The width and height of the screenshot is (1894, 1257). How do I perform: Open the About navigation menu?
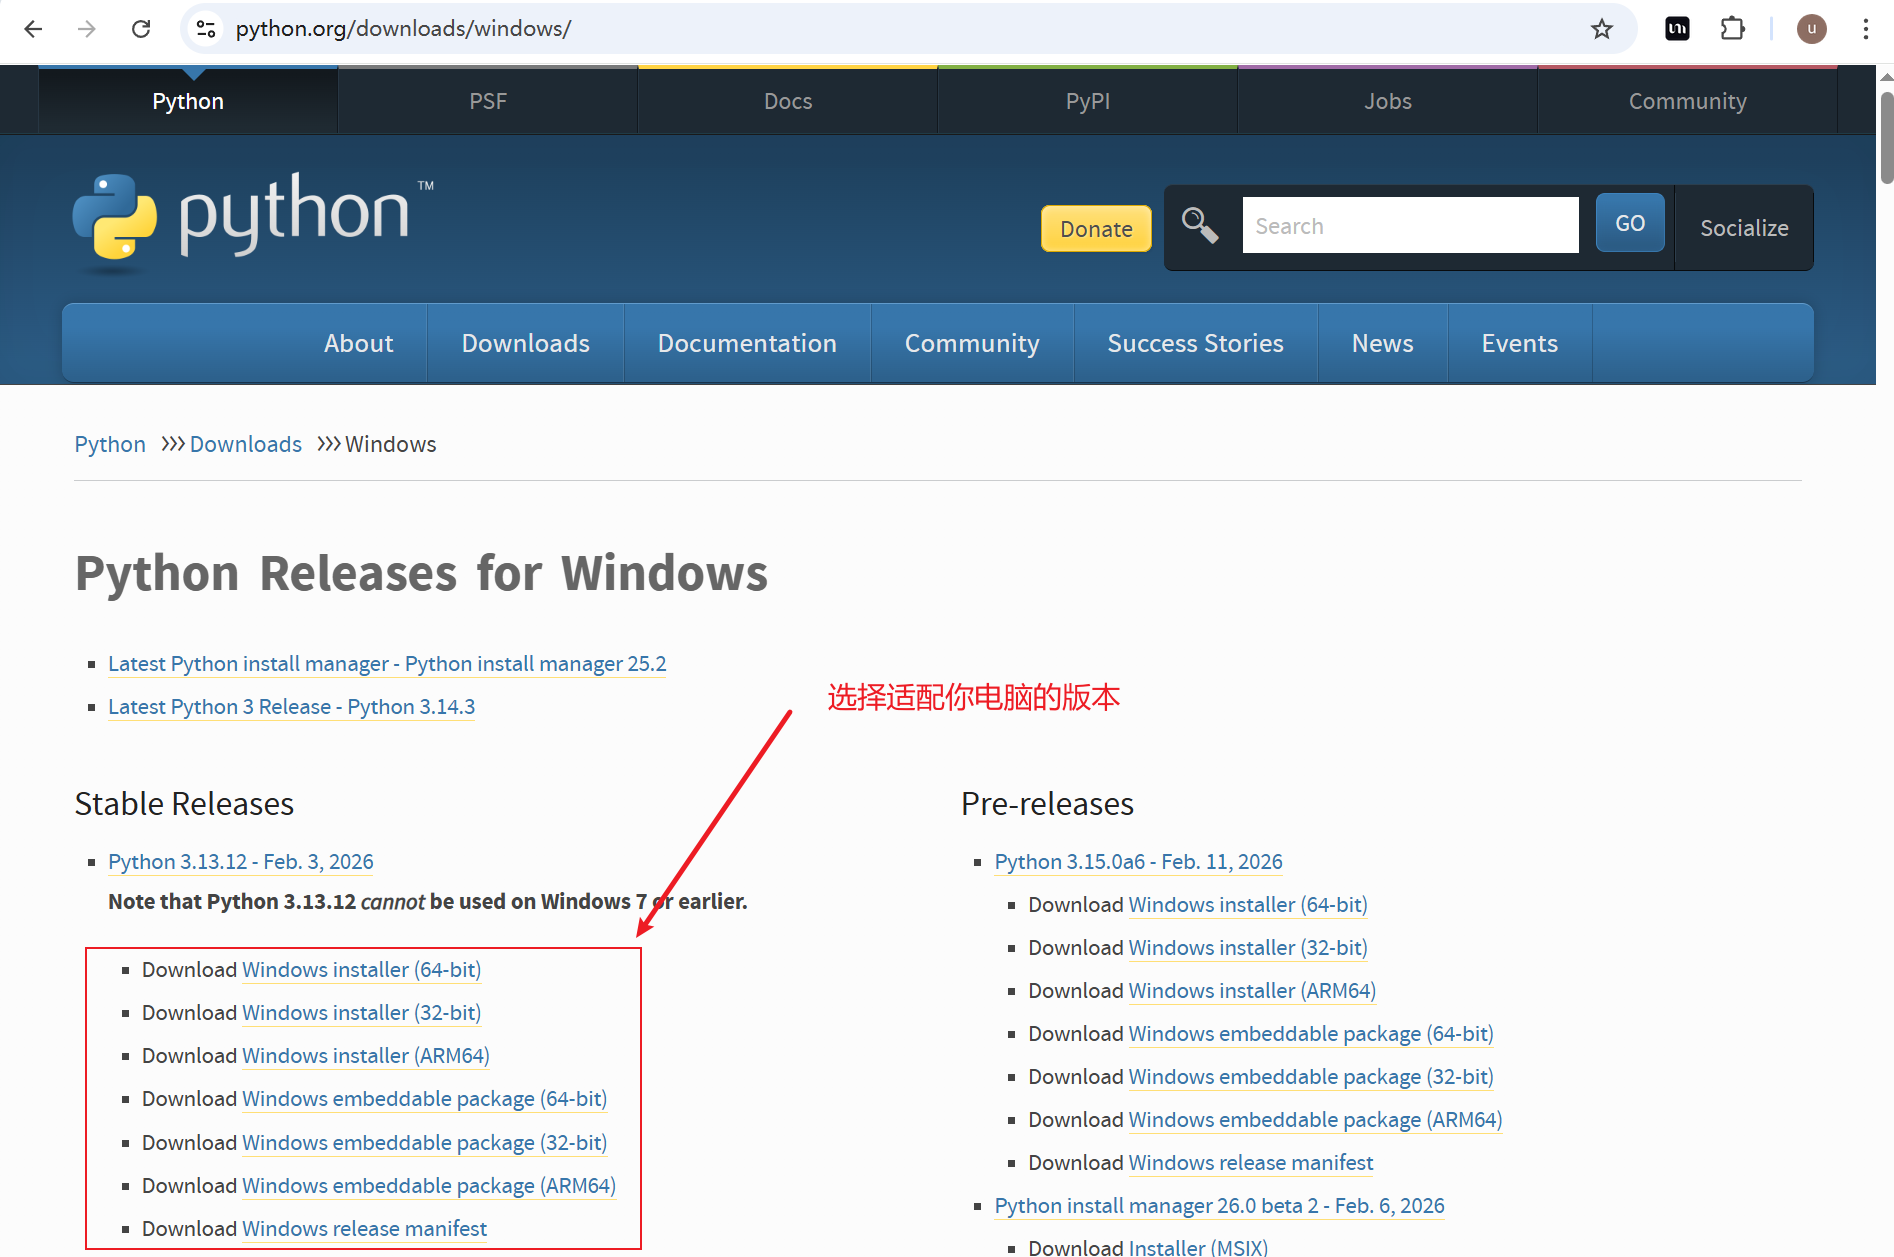click(x=358, y=343)
